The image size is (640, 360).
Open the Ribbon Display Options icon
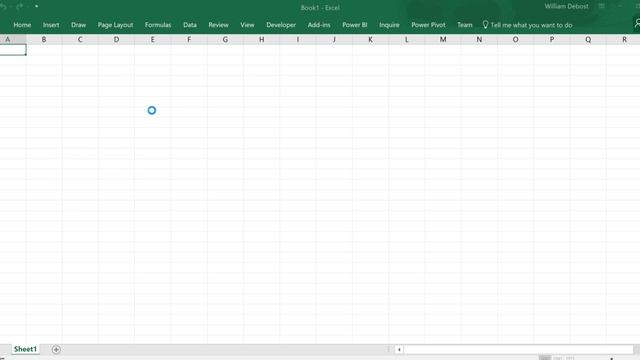[602, 6]
